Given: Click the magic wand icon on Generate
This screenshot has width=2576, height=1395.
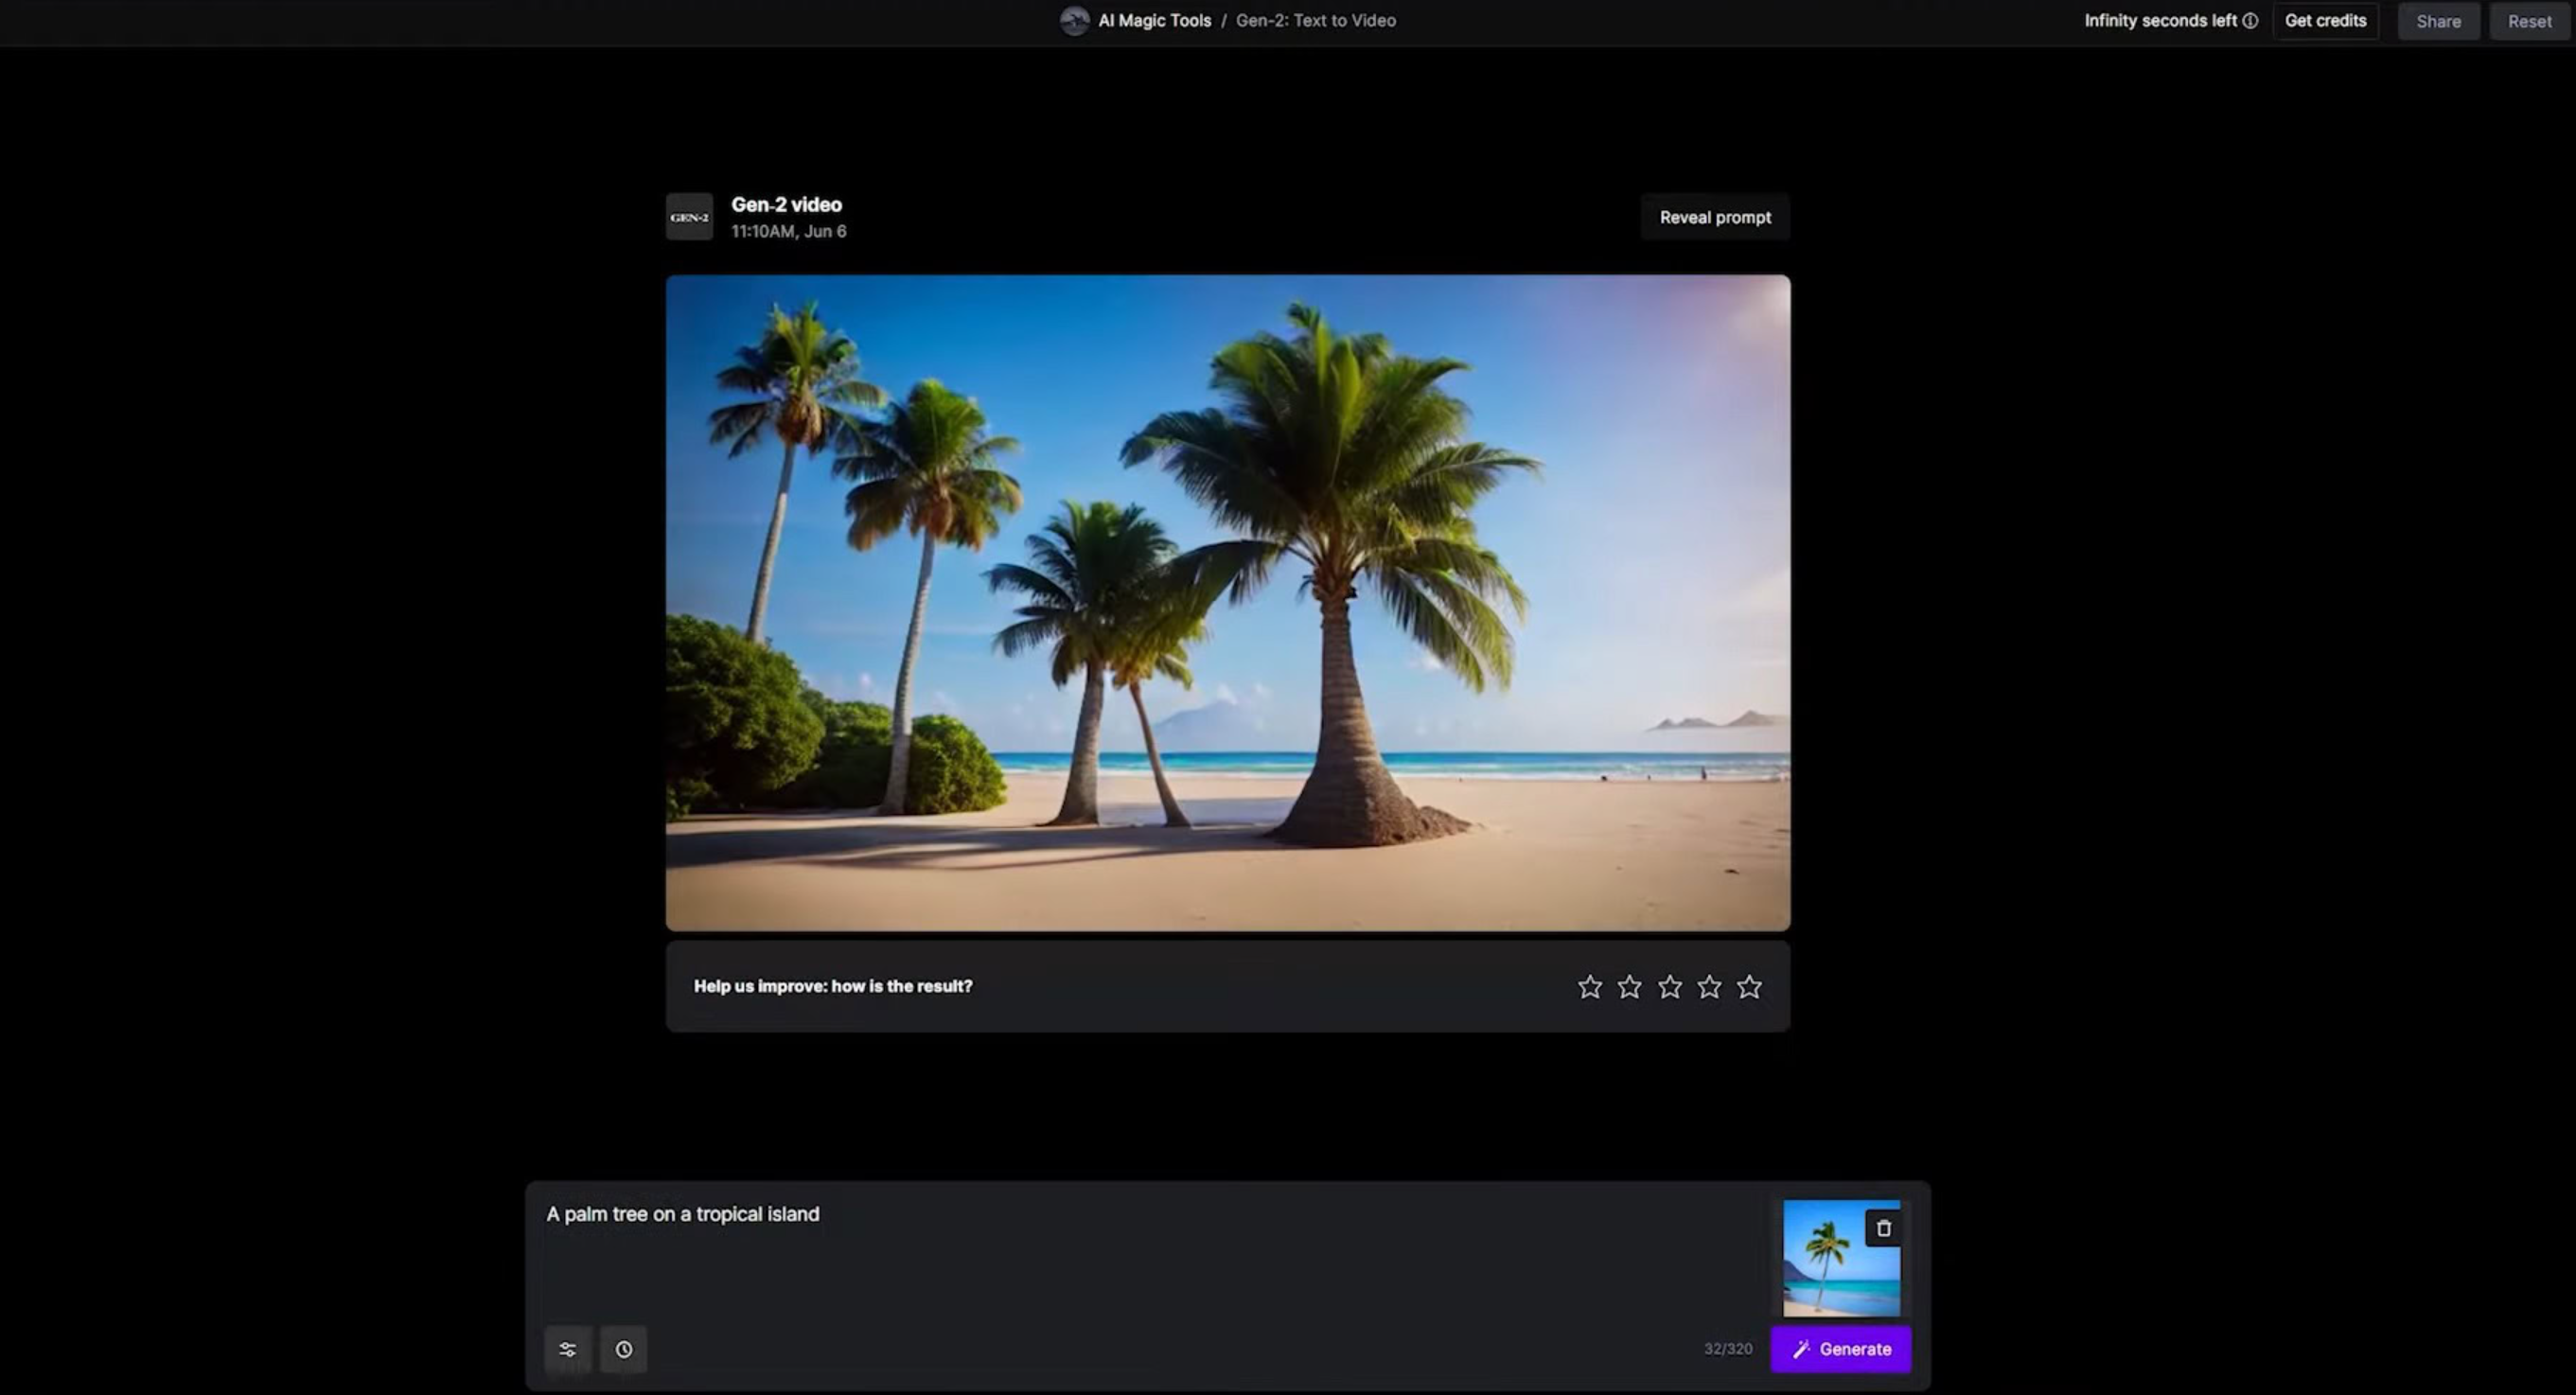Looking at the screenshot, I should tap(1801, 1349).
